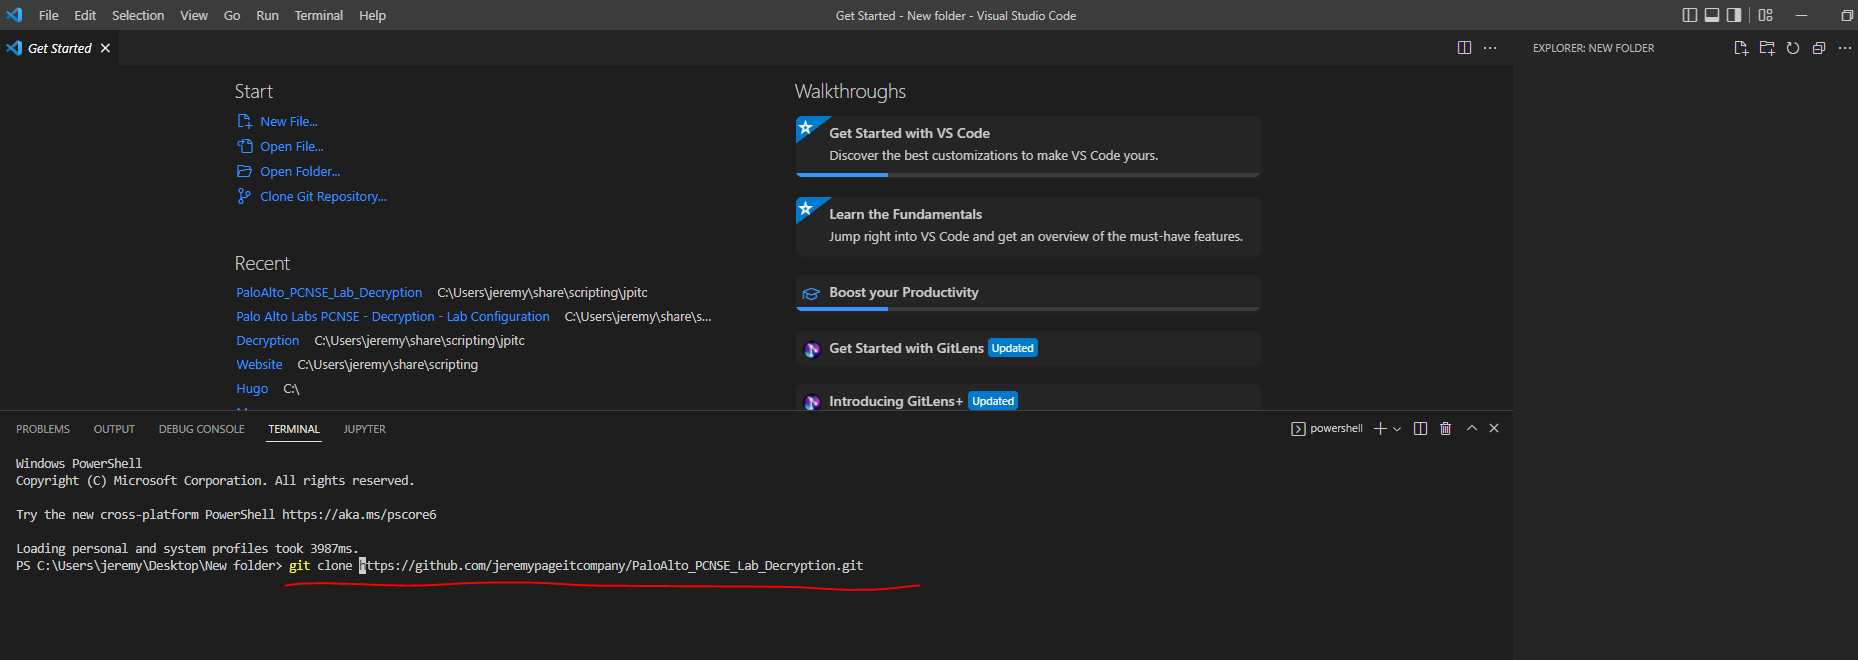Open the terminal launch profile dropdown

[1397, 429]
